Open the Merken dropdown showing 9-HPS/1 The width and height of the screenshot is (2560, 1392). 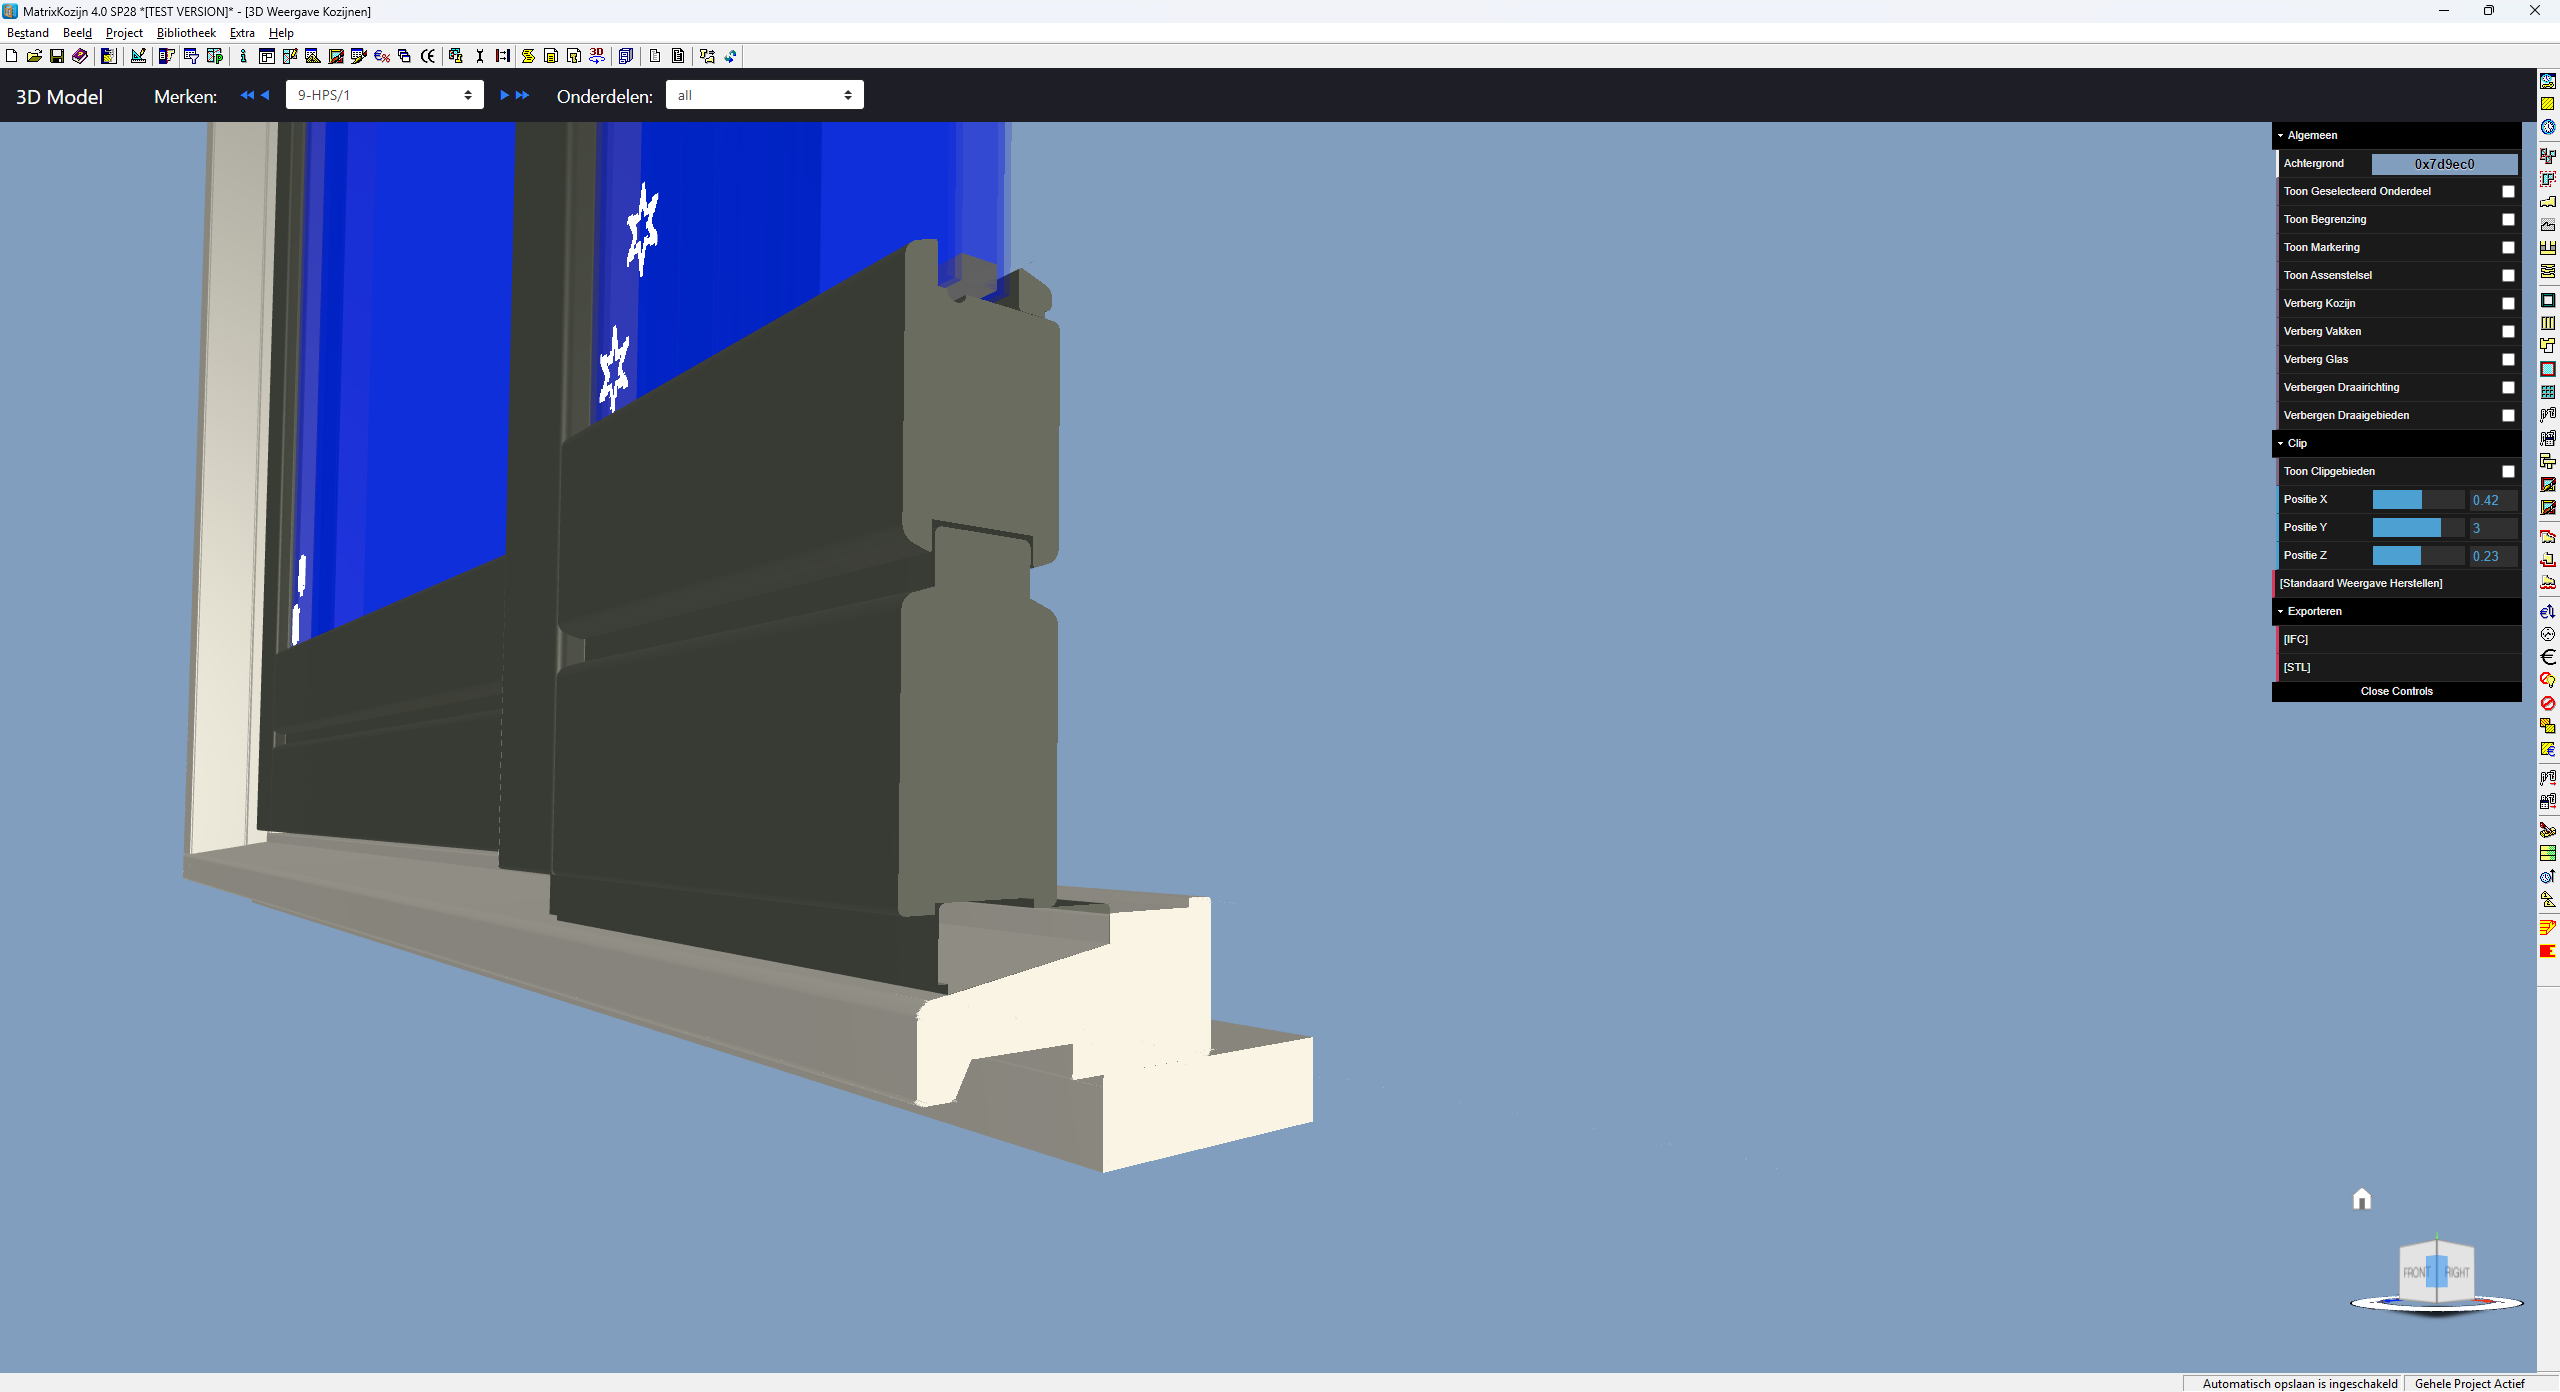click(384, 95)
